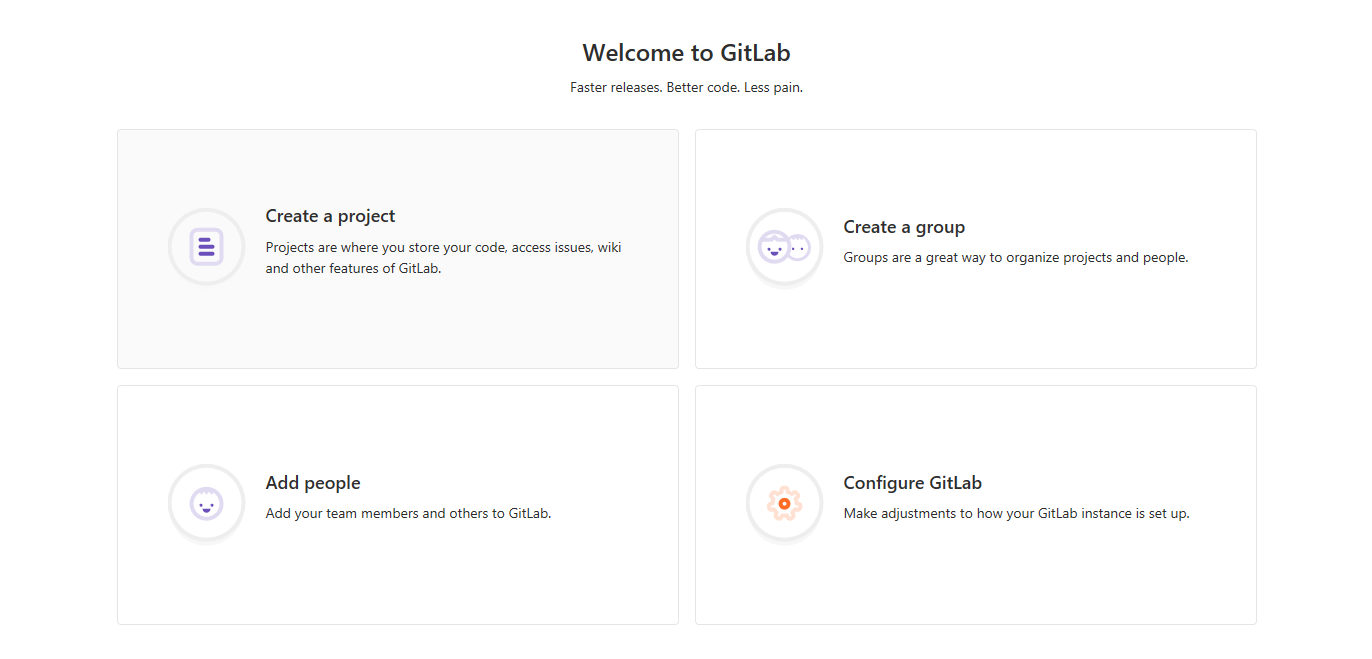Screen dimensions: 1372x659
Task: Click the smaller right-hand face in the group icon
Action: (x=798, y=248)
